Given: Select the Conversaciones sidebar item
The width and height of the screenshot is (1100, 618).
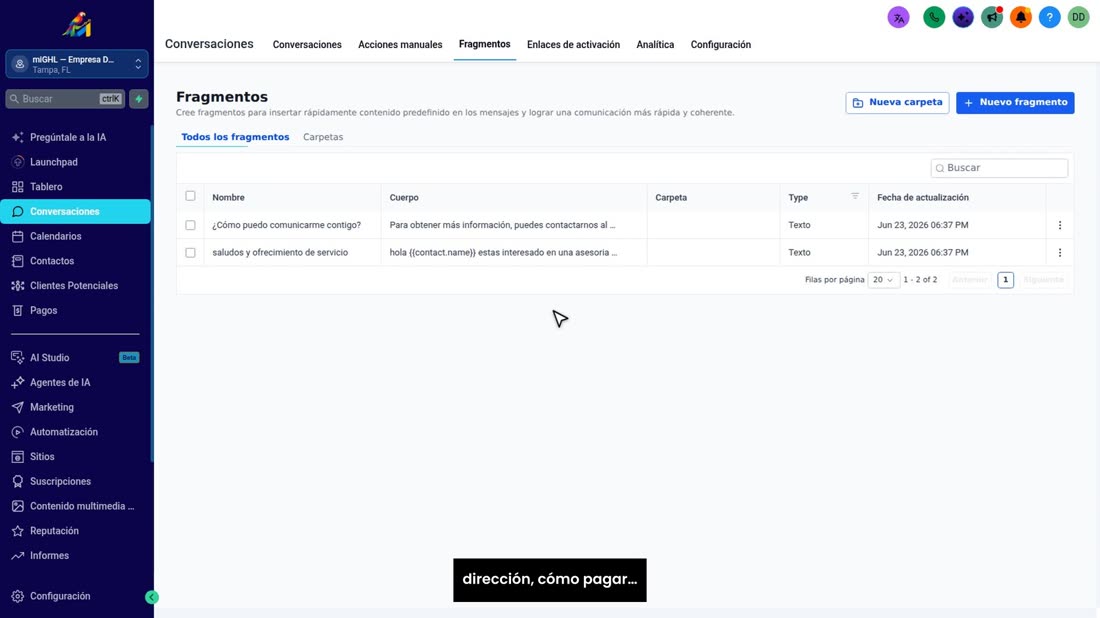Looking at the screenshot, I should coord(75,211).
